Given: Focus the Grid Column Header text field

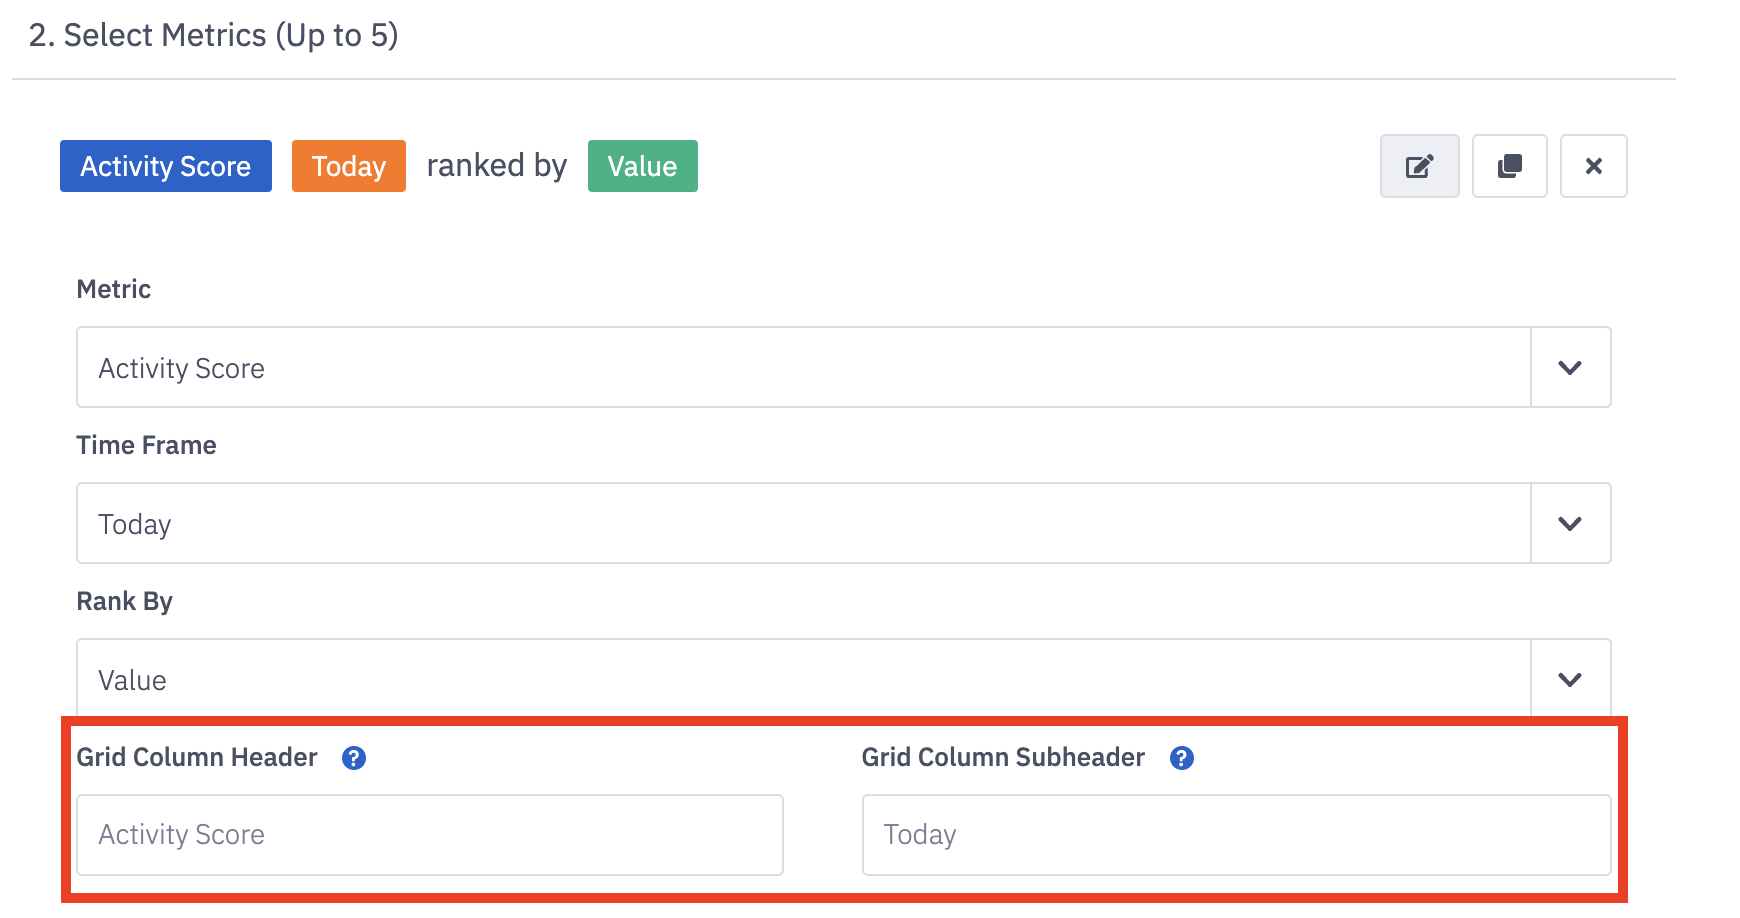Looking at the screenshot, I should pos(430,835).
